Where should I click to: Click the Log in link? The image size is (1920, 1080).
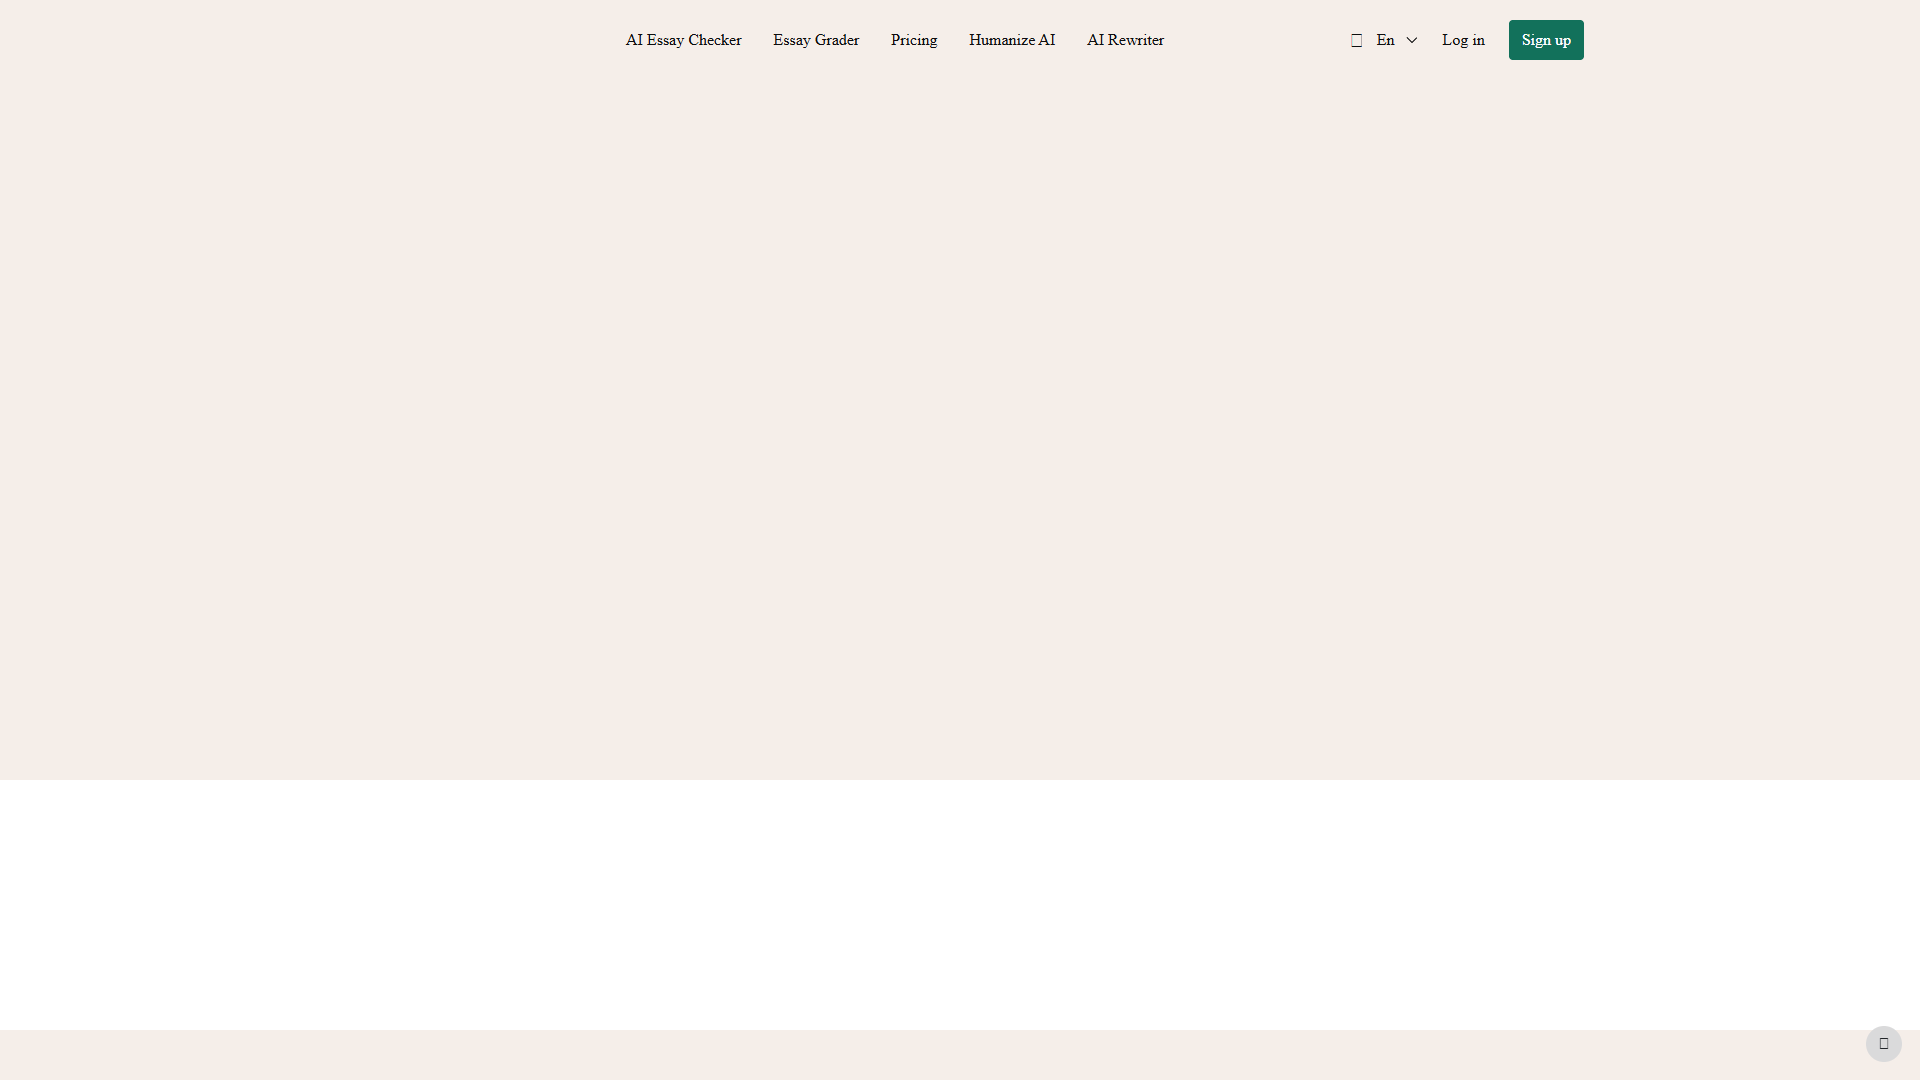(1462, 40)
